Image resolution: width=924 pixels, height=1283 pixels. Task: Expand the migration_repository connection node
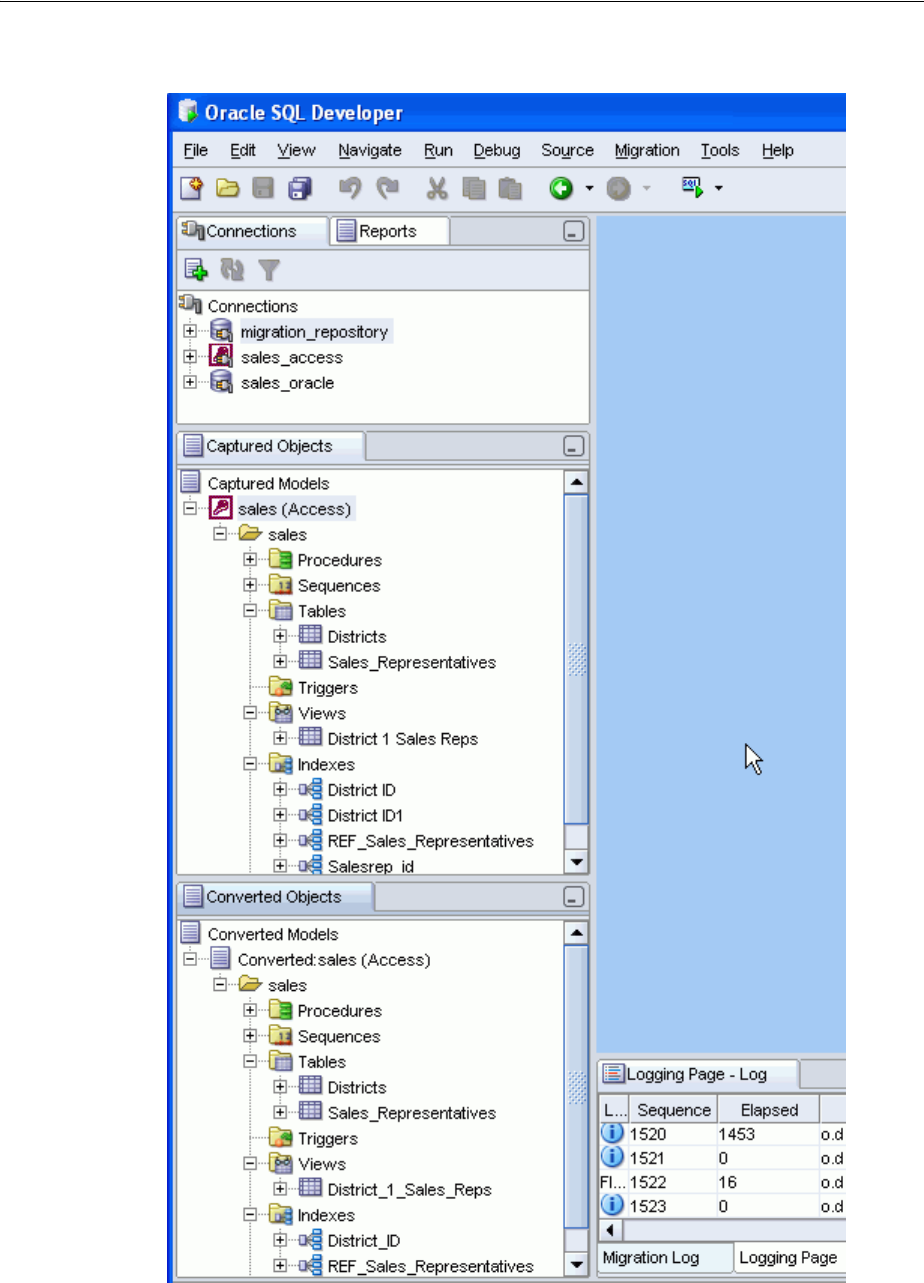pos(190,331)
